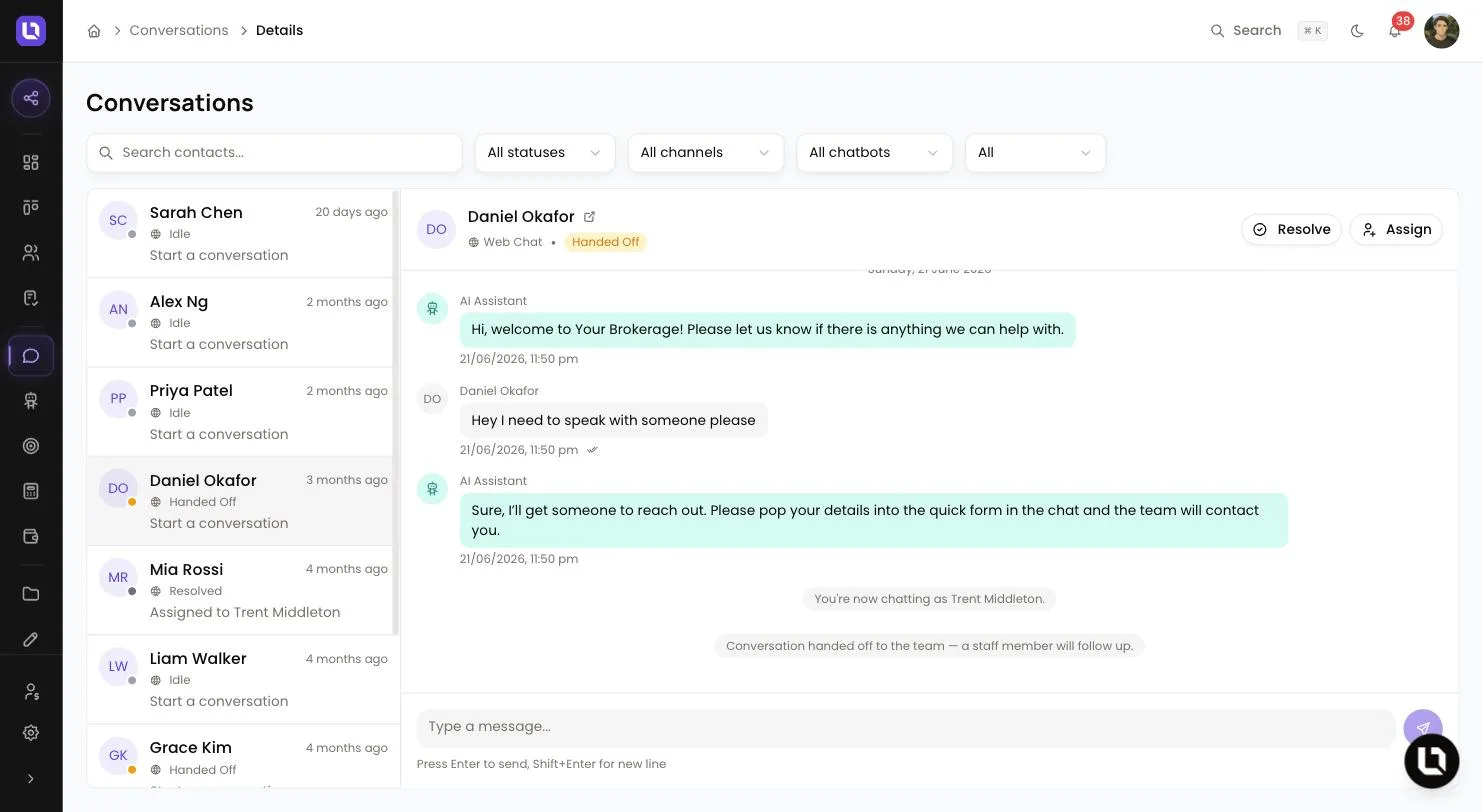Click the Type a message box

[x=906, y=727]
